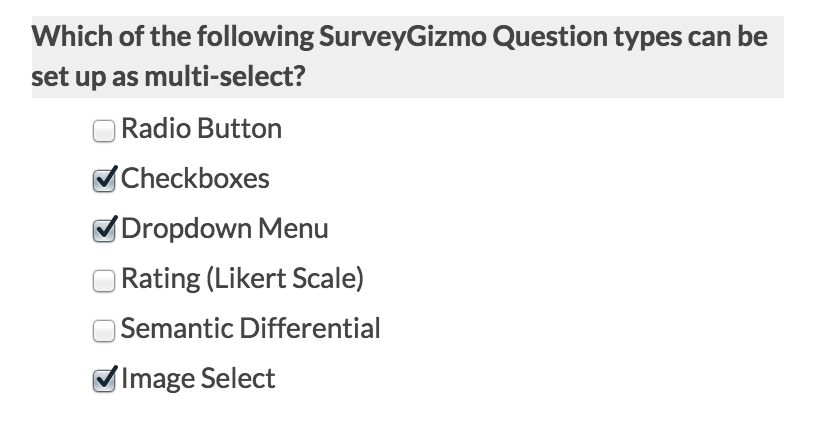Click the "Semantic Differential" label text
The height and width of the screenshot is (446, 818).
(x=250, y=329)
